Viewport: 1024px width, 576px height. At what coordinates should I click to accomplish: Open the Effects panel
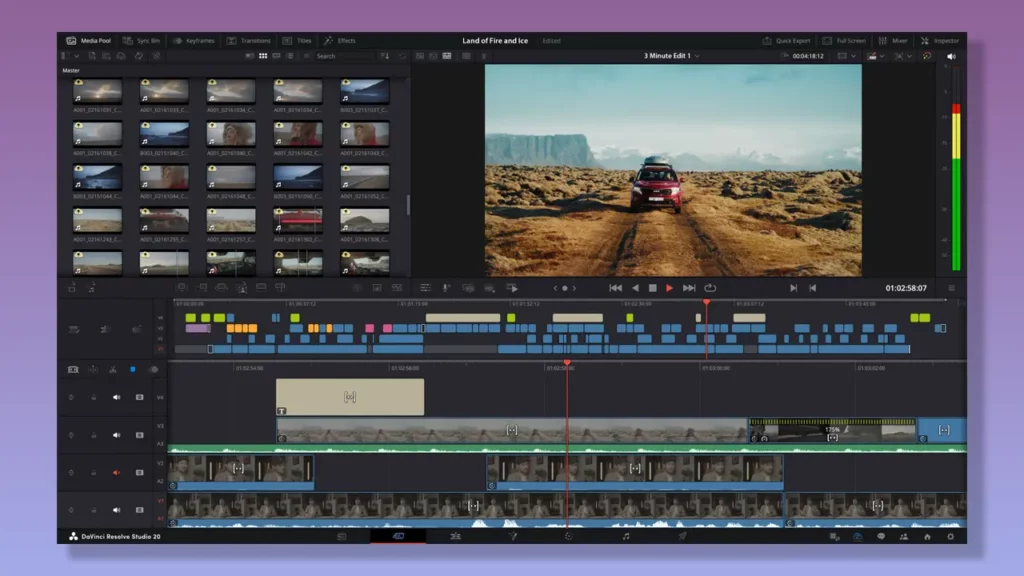click(x=340, y=40)
